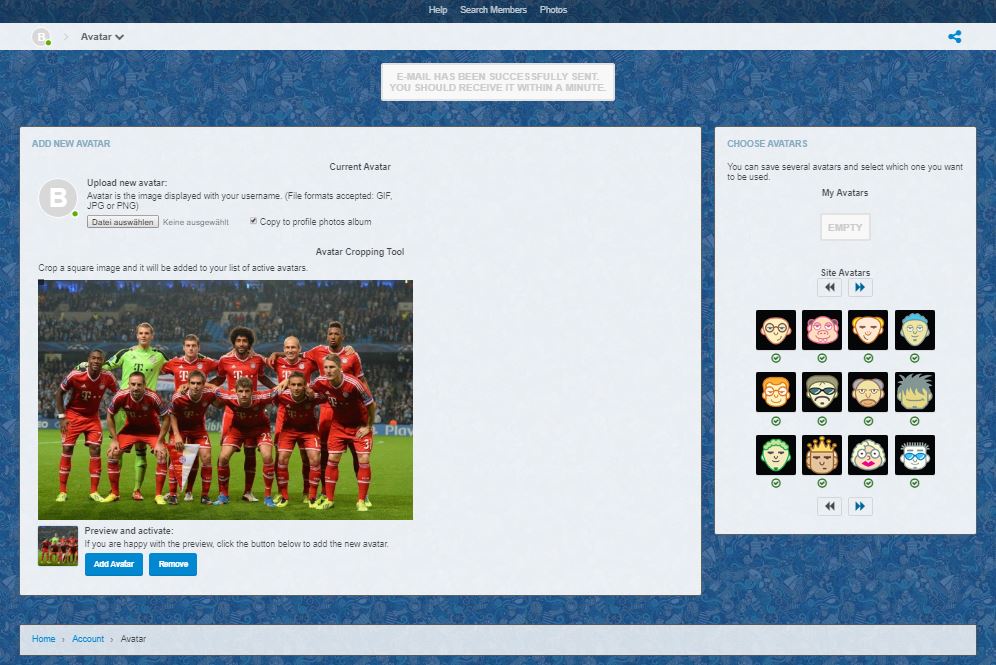Open Search Members in the top menu
The image size is (996, 665).
click(x=493, y=10)
